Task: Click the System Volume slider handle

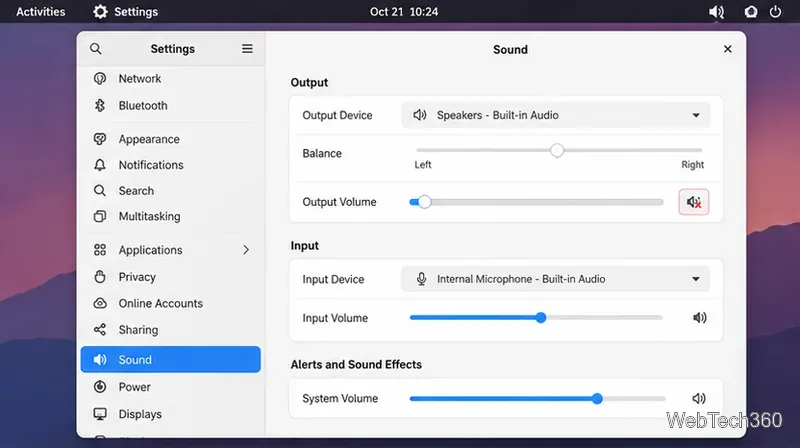Action: 597,399
